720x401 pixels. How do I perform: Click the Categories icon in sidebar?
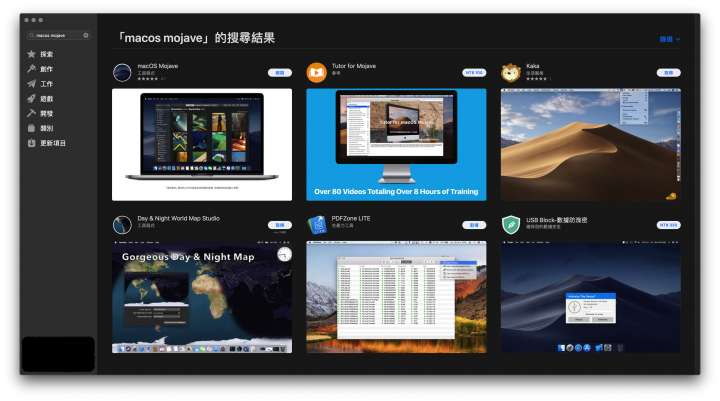[31, 128]
